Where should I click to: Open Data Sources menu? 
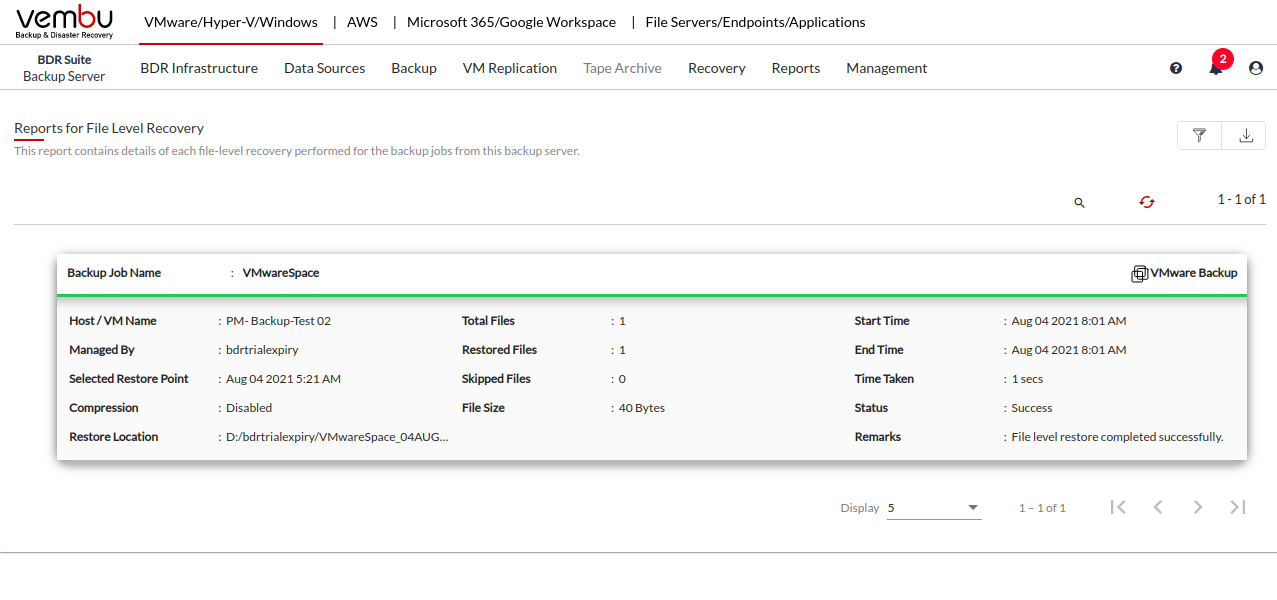pos(324,68)
